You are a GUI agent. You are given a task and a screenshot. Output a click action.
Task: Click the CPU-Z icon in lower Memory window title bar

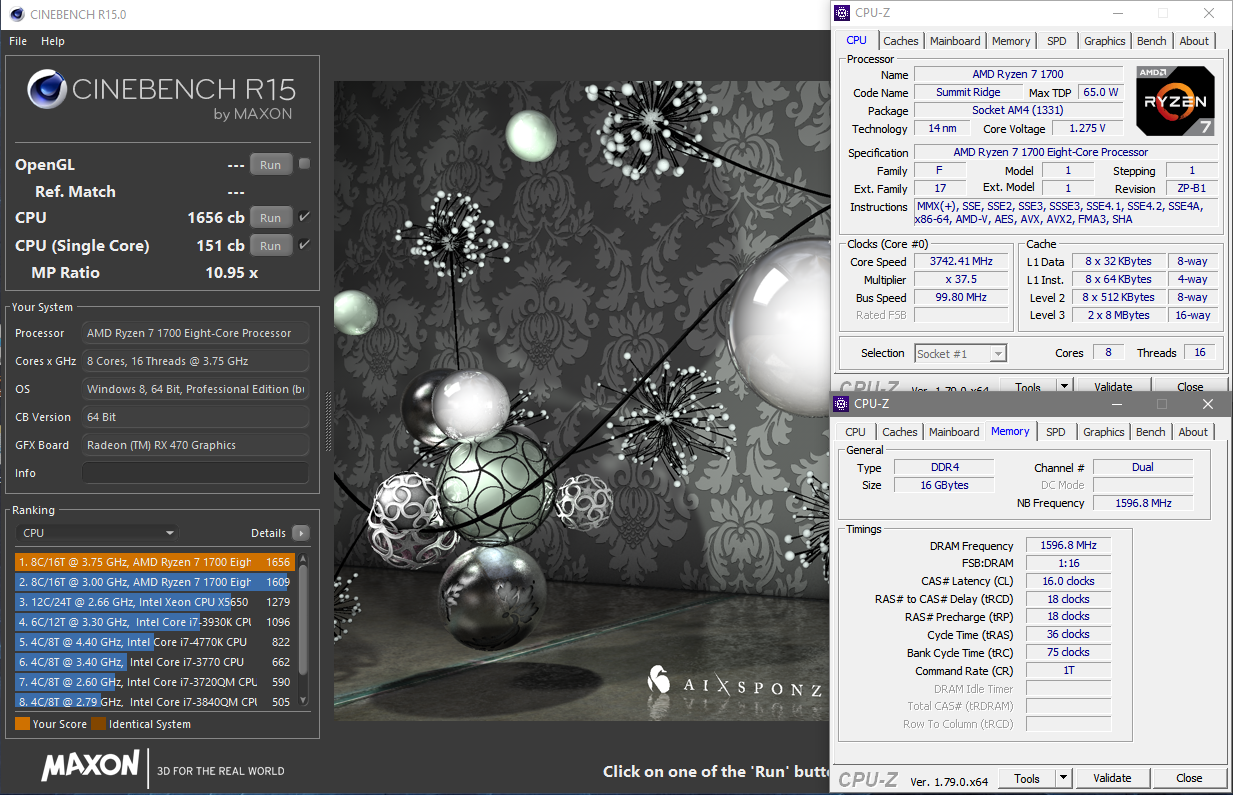coord(841,404)
